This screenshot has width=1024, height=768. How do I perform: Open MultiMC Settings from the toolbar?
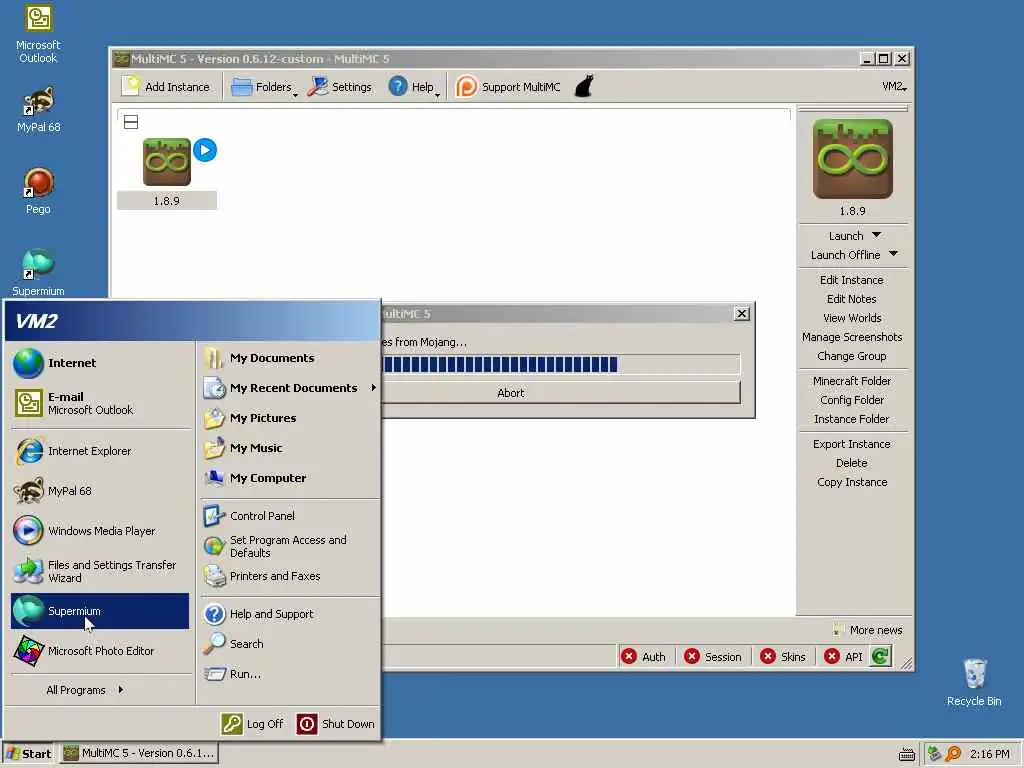pos(340,87)
